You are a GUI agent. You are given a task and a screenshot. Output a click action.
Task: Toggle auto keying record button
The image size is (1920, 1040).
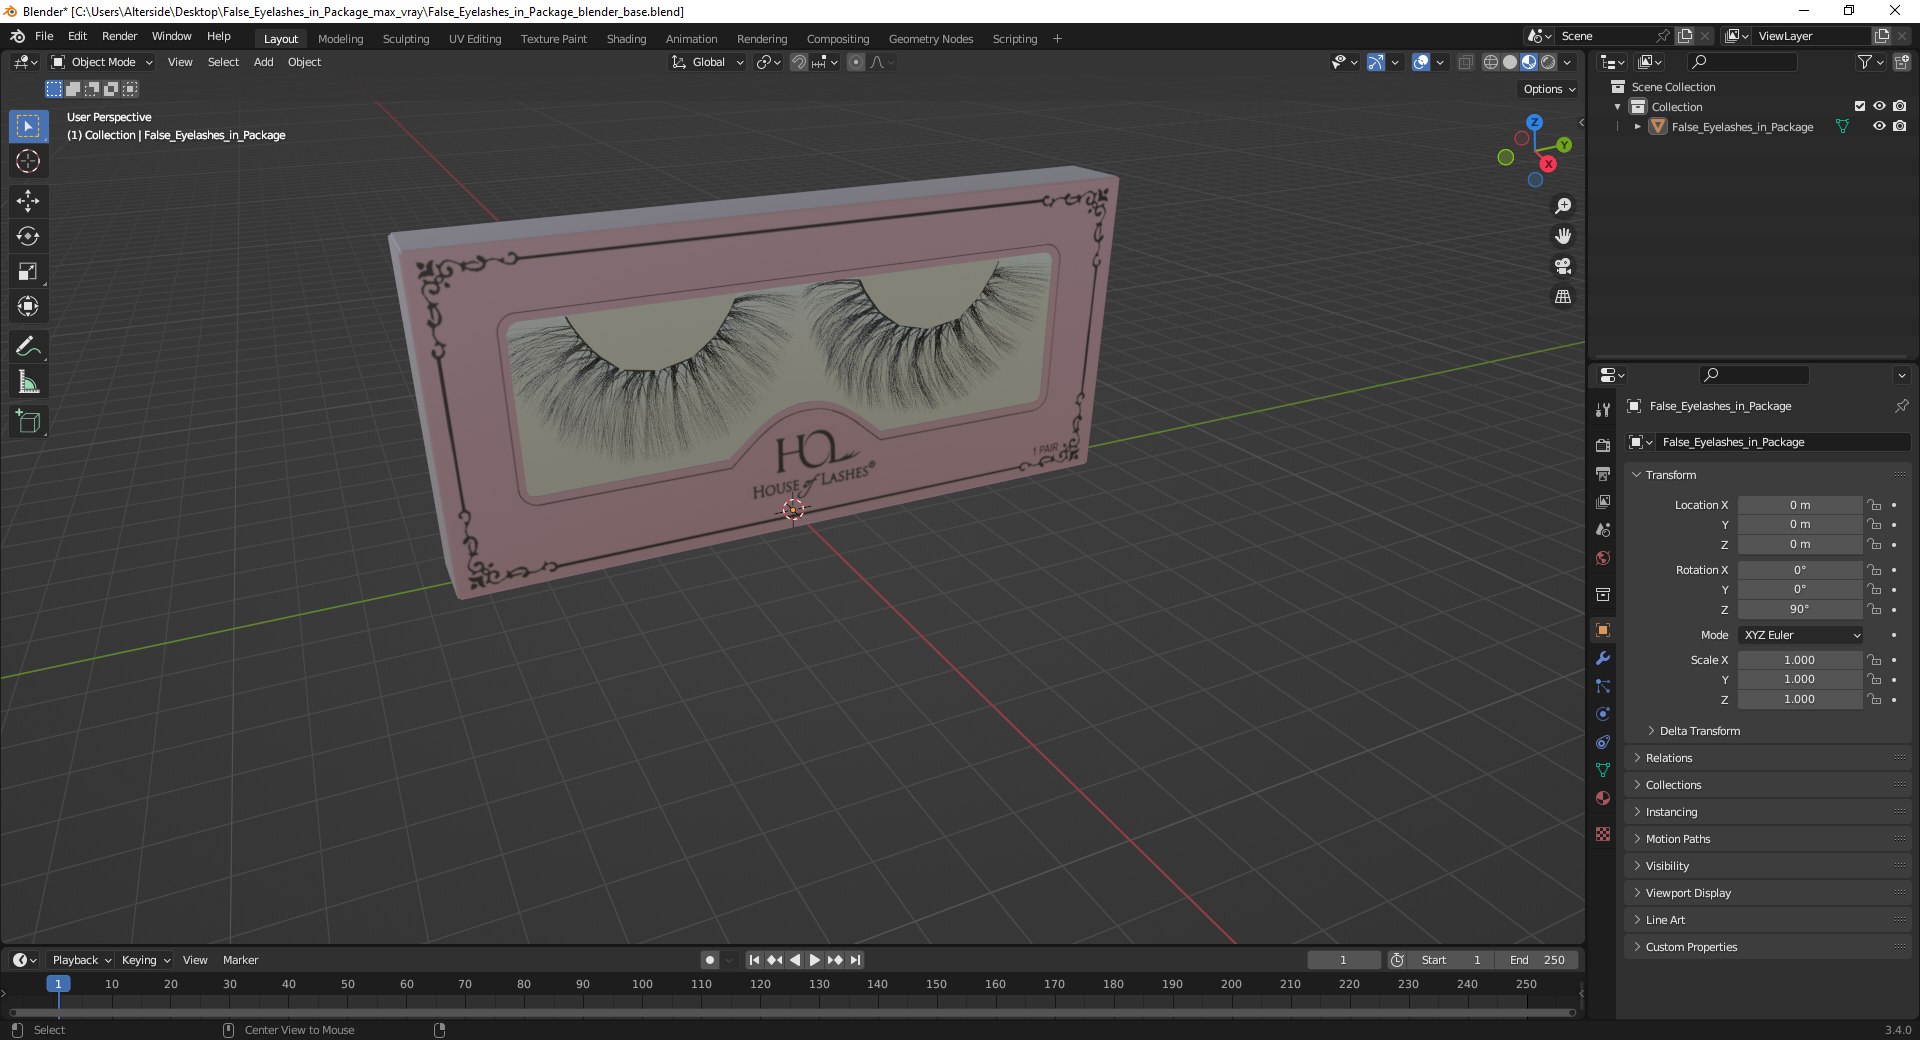coord(709,960)
